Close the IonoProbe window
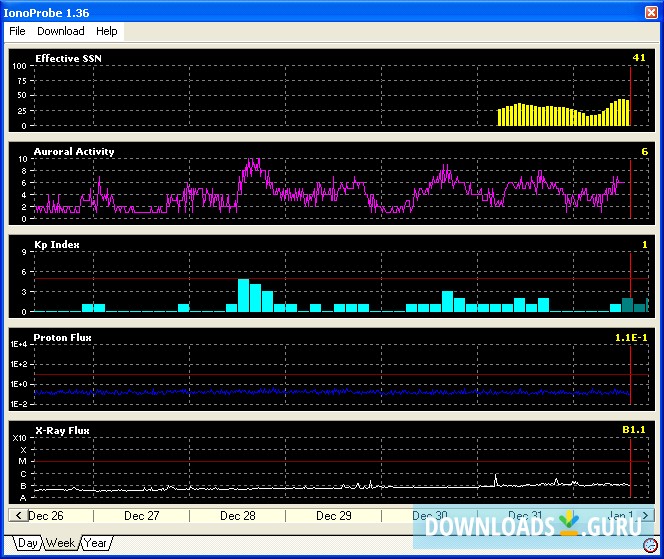The width and height of the screenshot is (664, 559). point(650,10)
